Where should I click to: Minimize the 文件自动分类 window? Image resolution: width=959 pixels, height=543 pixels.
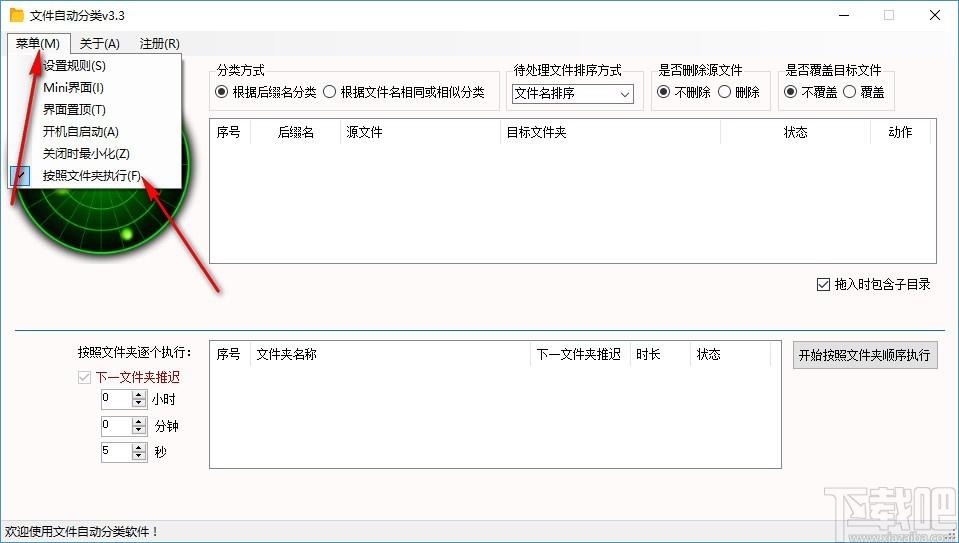[845, 15]
